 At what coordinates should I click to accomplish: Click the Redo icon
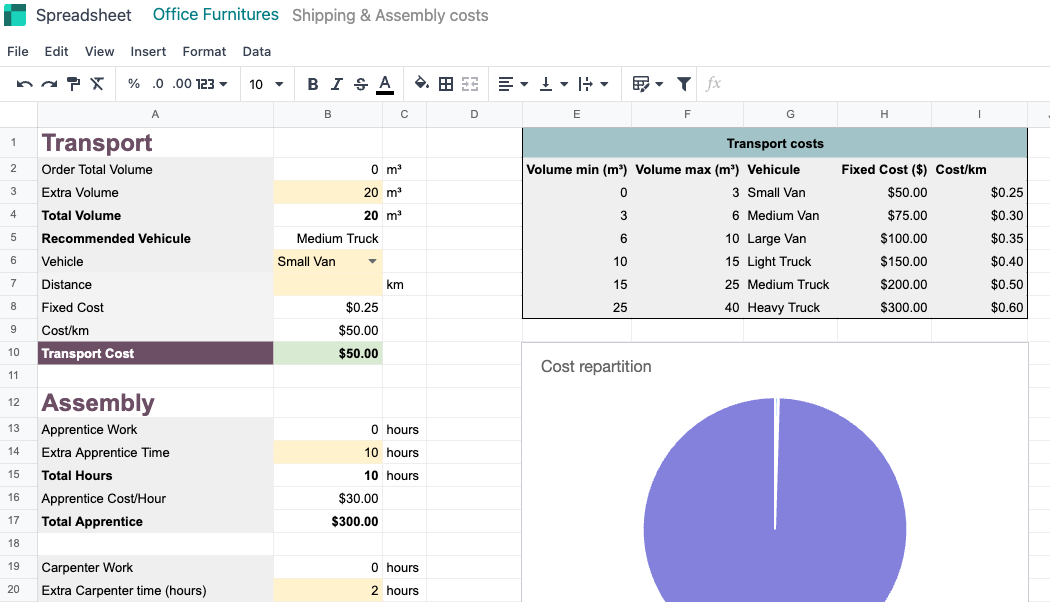(x=49, y=84)
